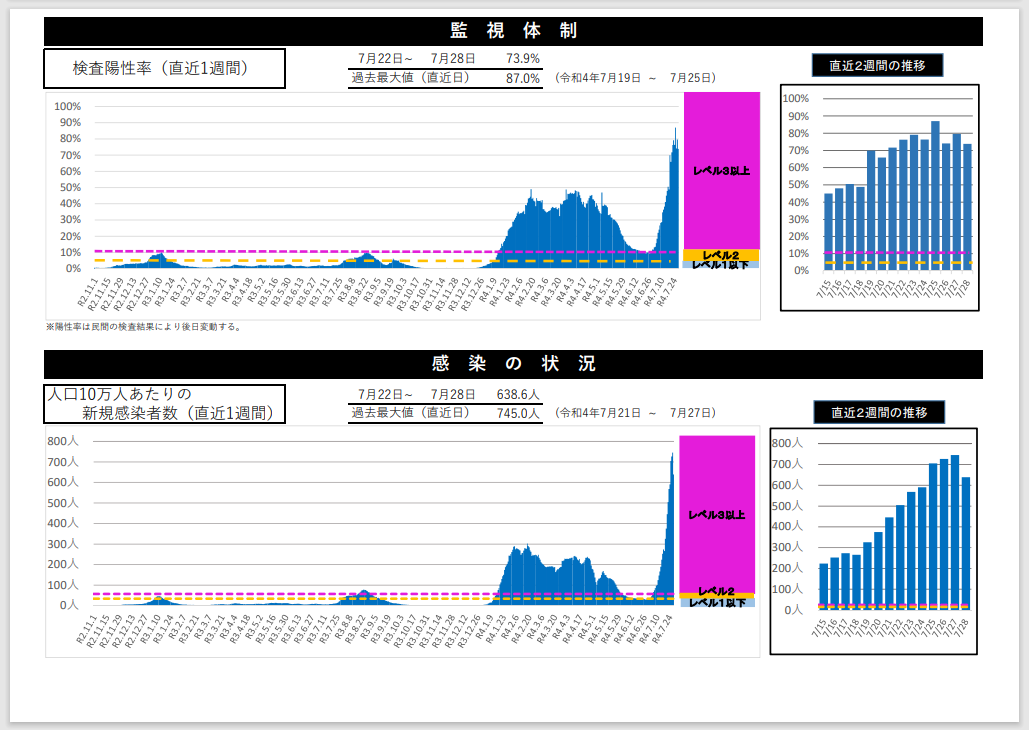Click magenta レベル3以上 band in infections chart
Image resolution: width=1029 pixels, height=730 pixels.
(x=717, y=514)
